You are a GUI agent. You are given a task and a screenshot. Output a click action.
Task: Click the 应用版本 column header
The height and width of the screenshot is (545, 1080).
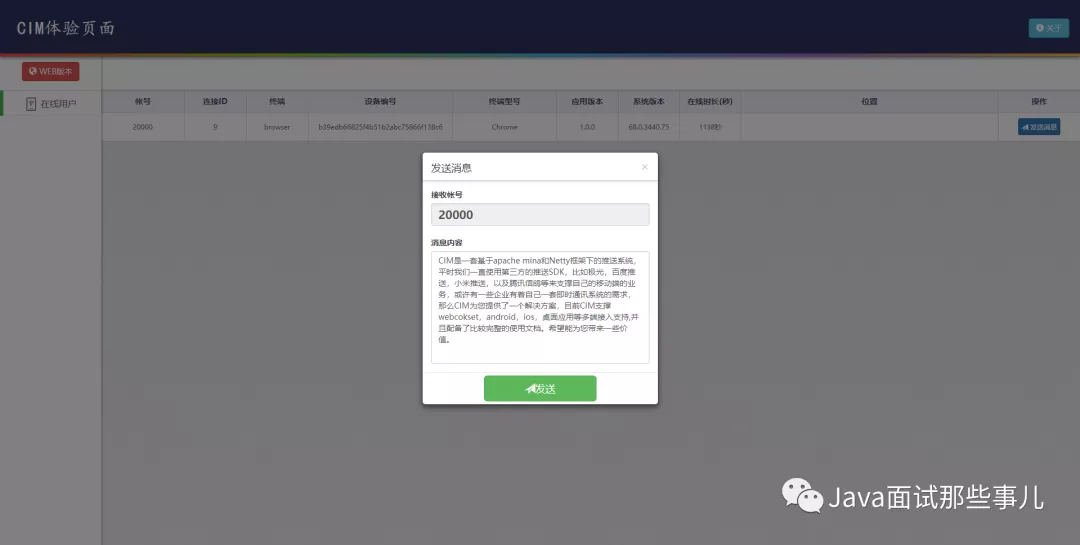pyautogui.click(x=587, y=101)
